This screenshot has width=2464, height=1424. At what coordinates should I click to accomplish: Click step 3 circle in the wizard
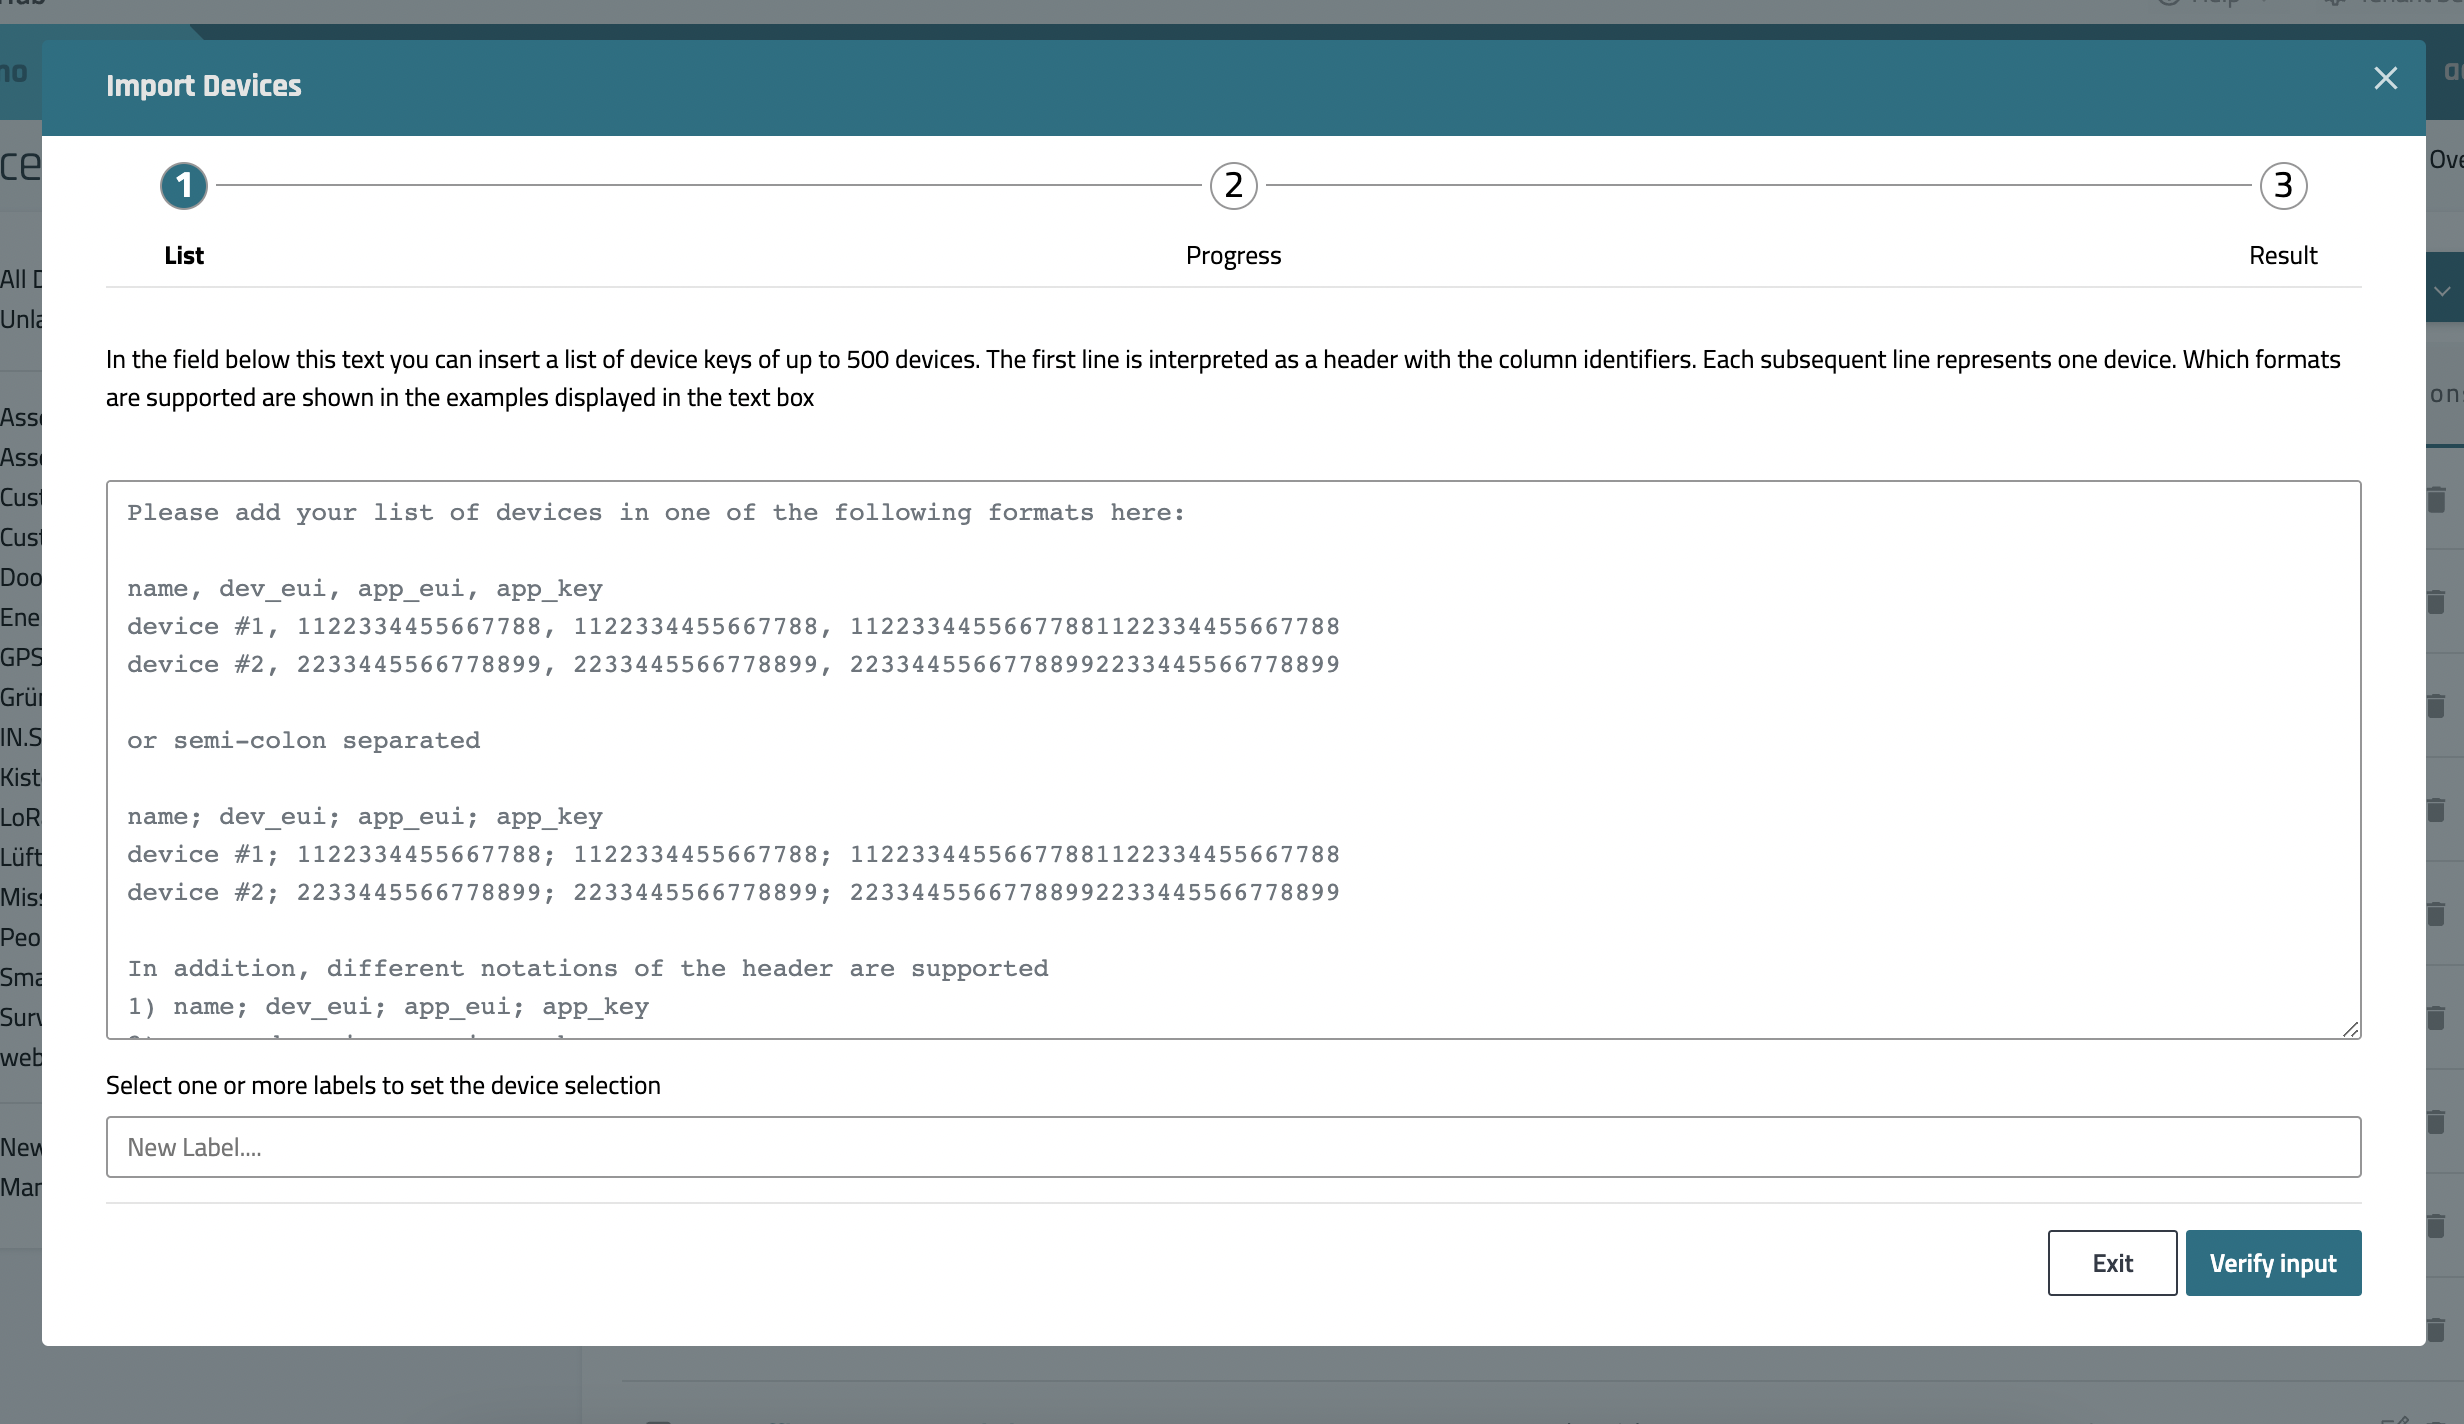pos(2283,186)
